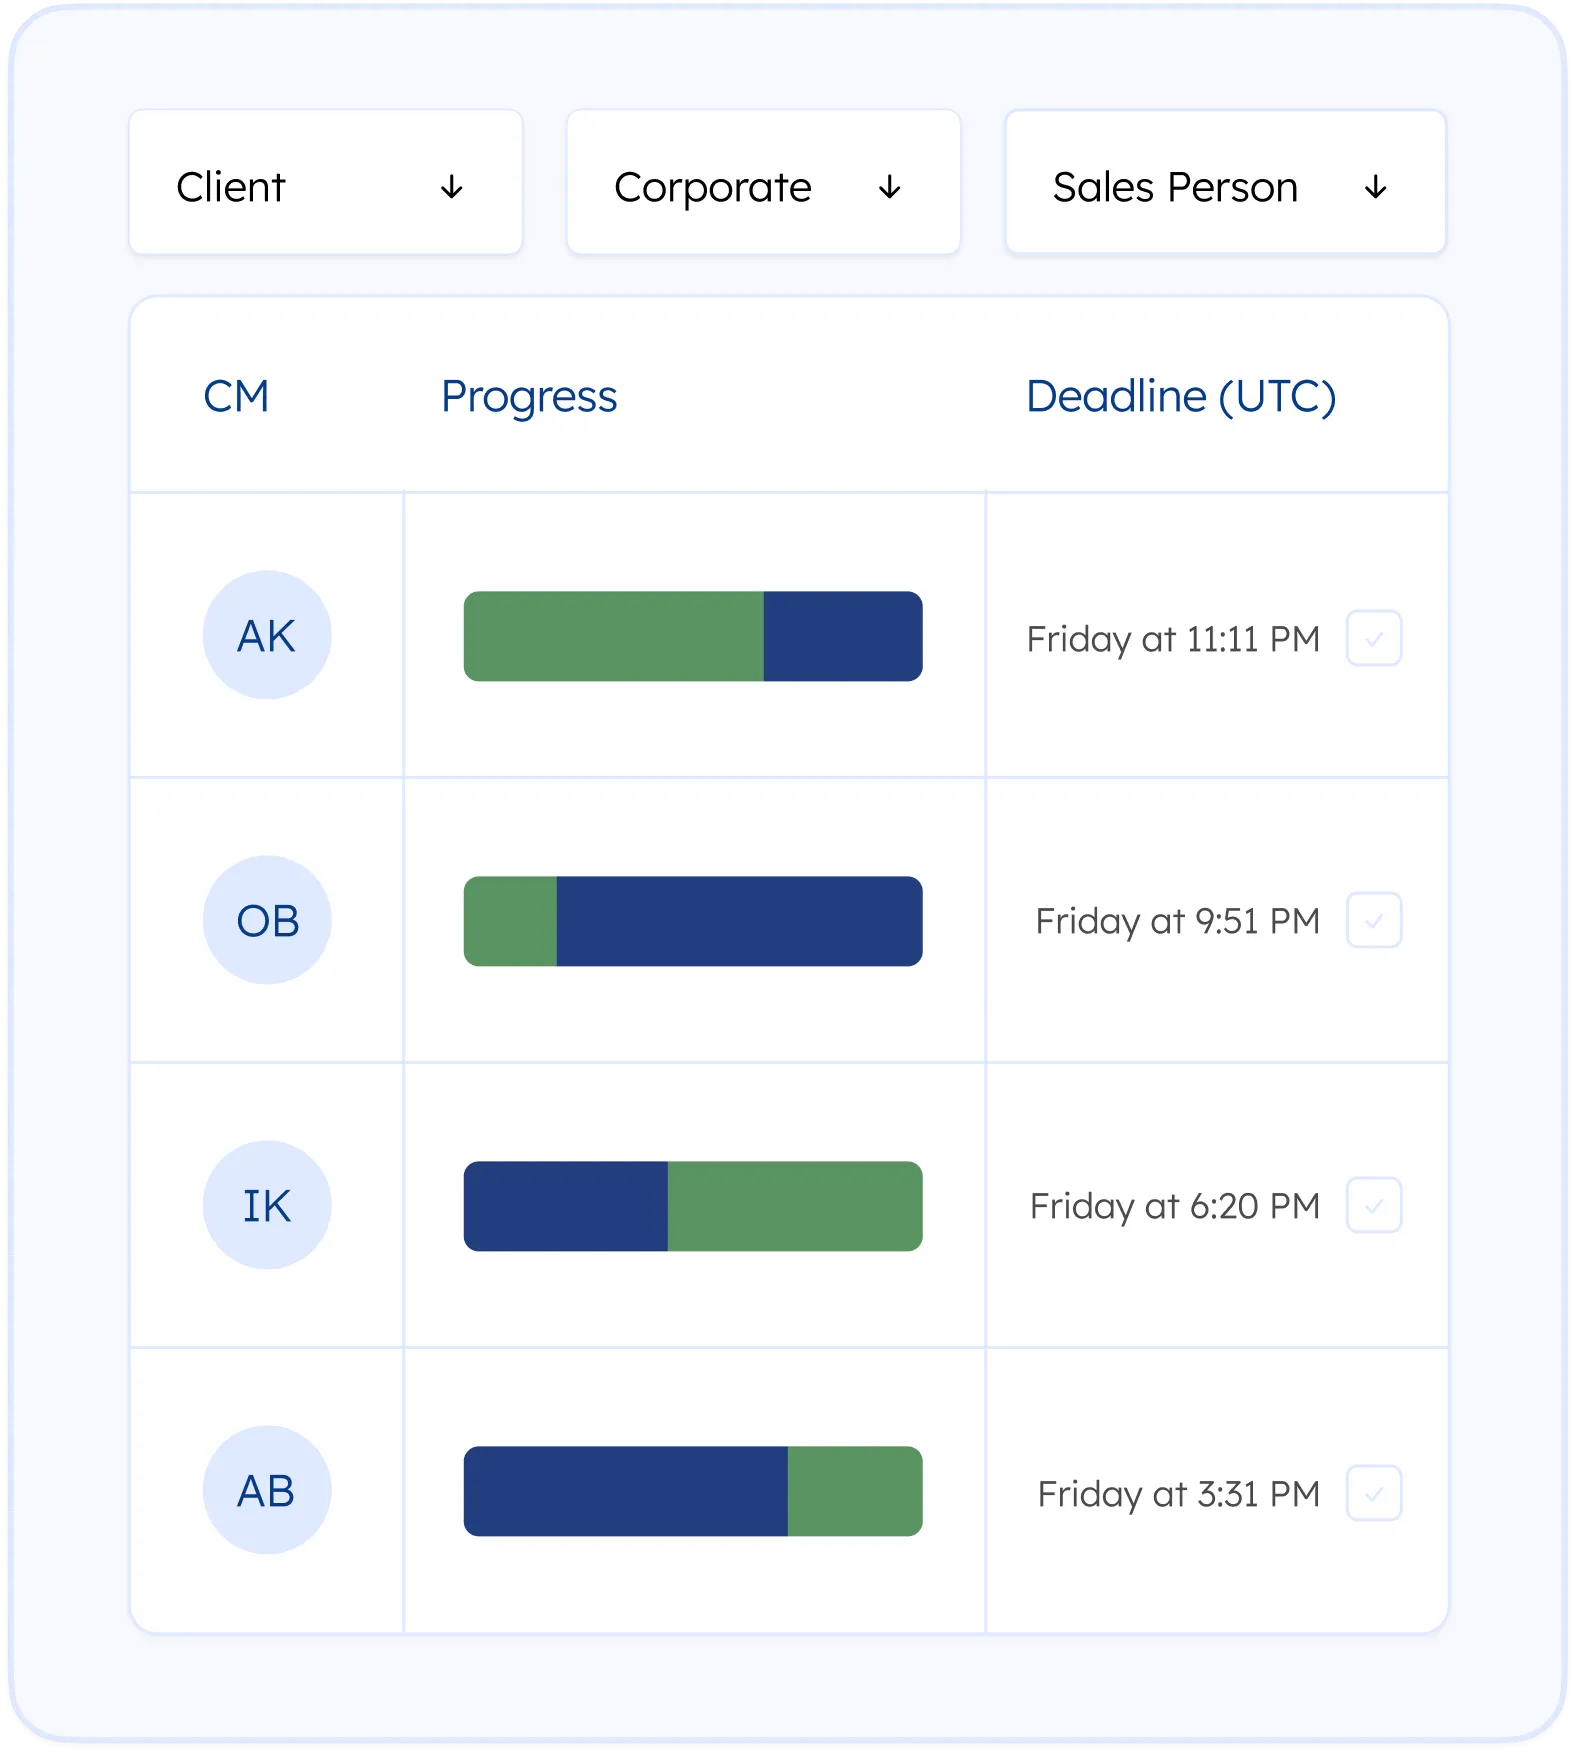Viewport: 1573px width, 1753px height.
Task: Click the green segment of IK's progress bar
Action: 795,1207
